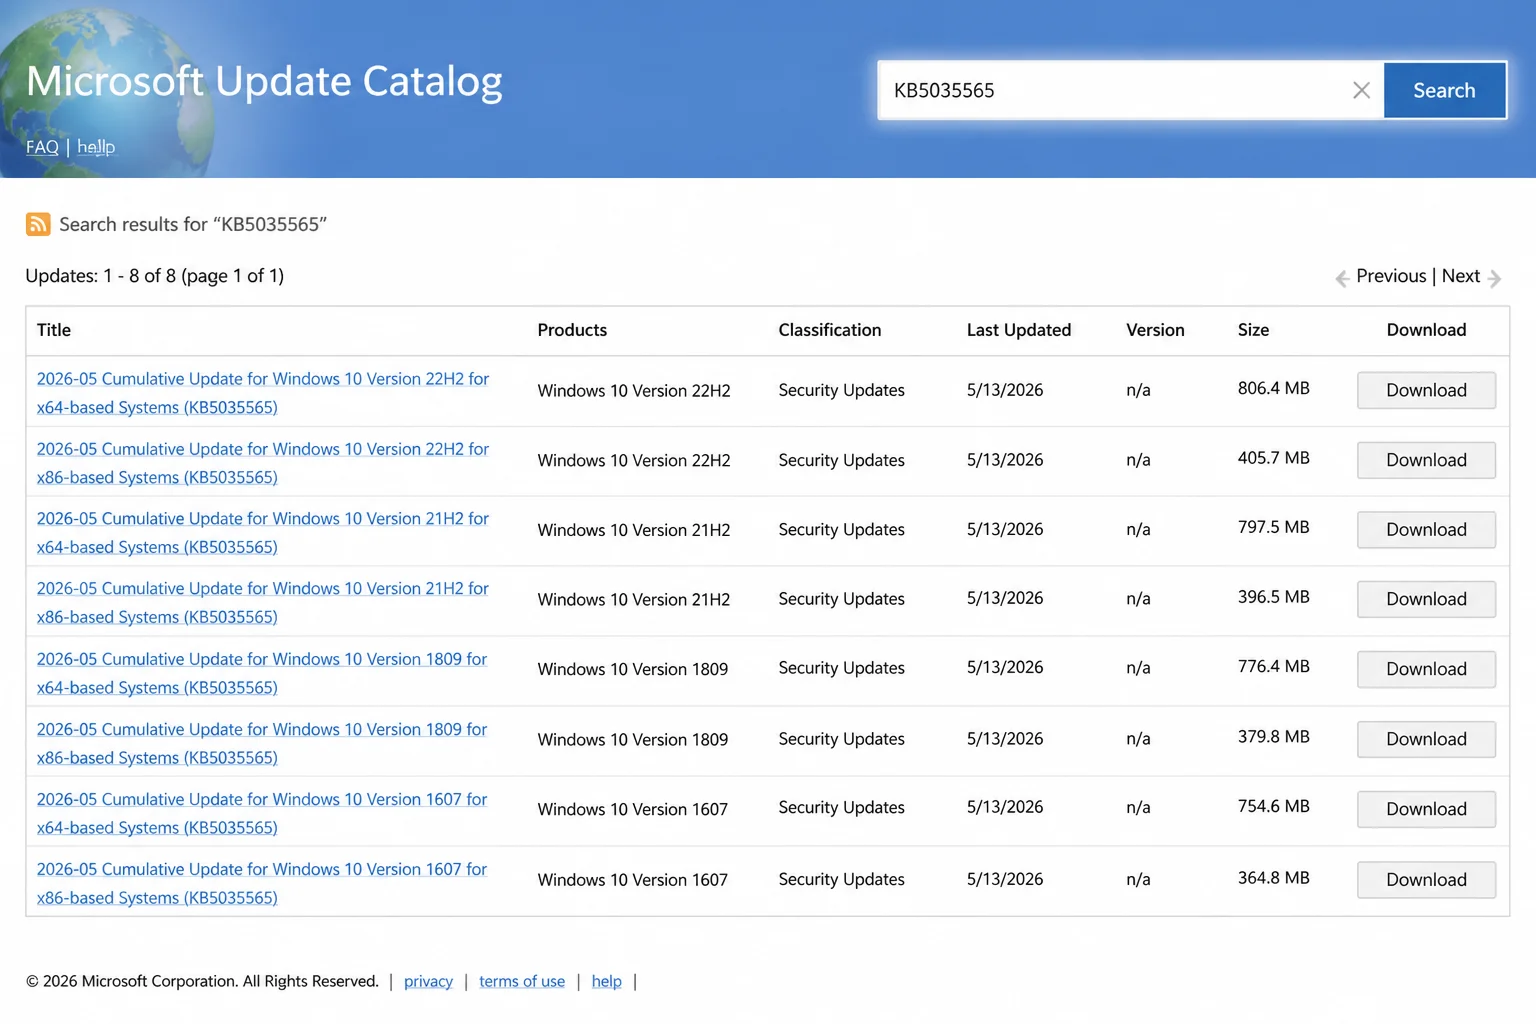Select the "806.4 MB" size cell
1536x1024 pixels.
click(x=1273, y=388)
